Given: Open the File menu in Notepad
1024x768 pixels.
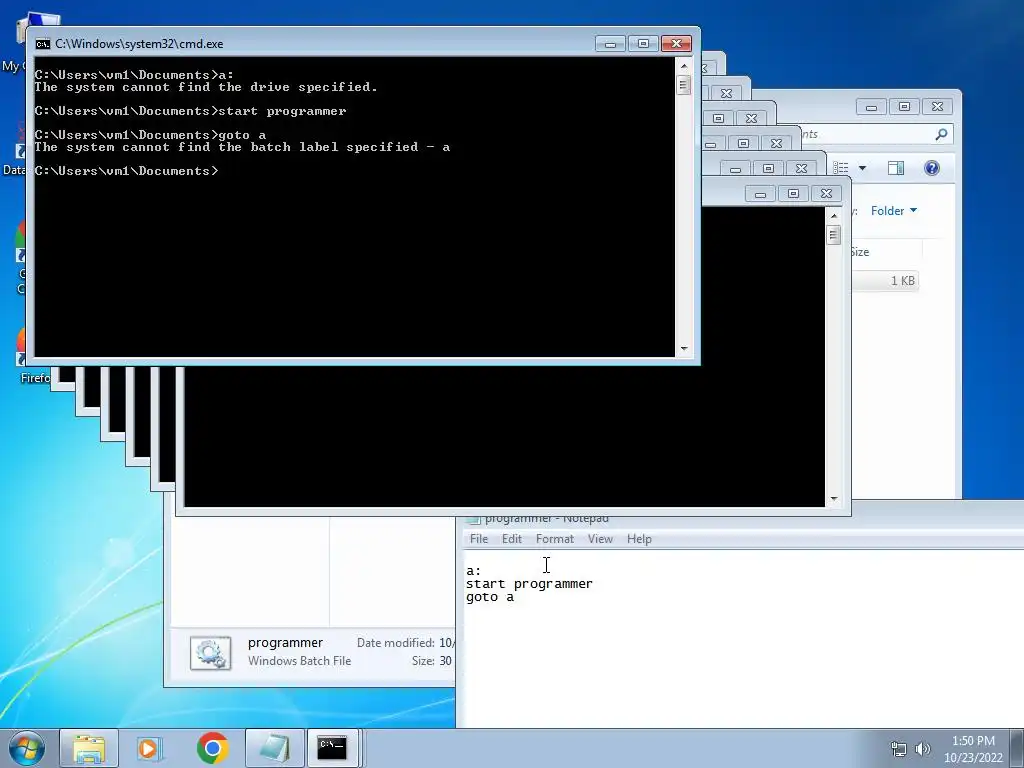Looking at the screenshot, I should (x=479, y=539).
